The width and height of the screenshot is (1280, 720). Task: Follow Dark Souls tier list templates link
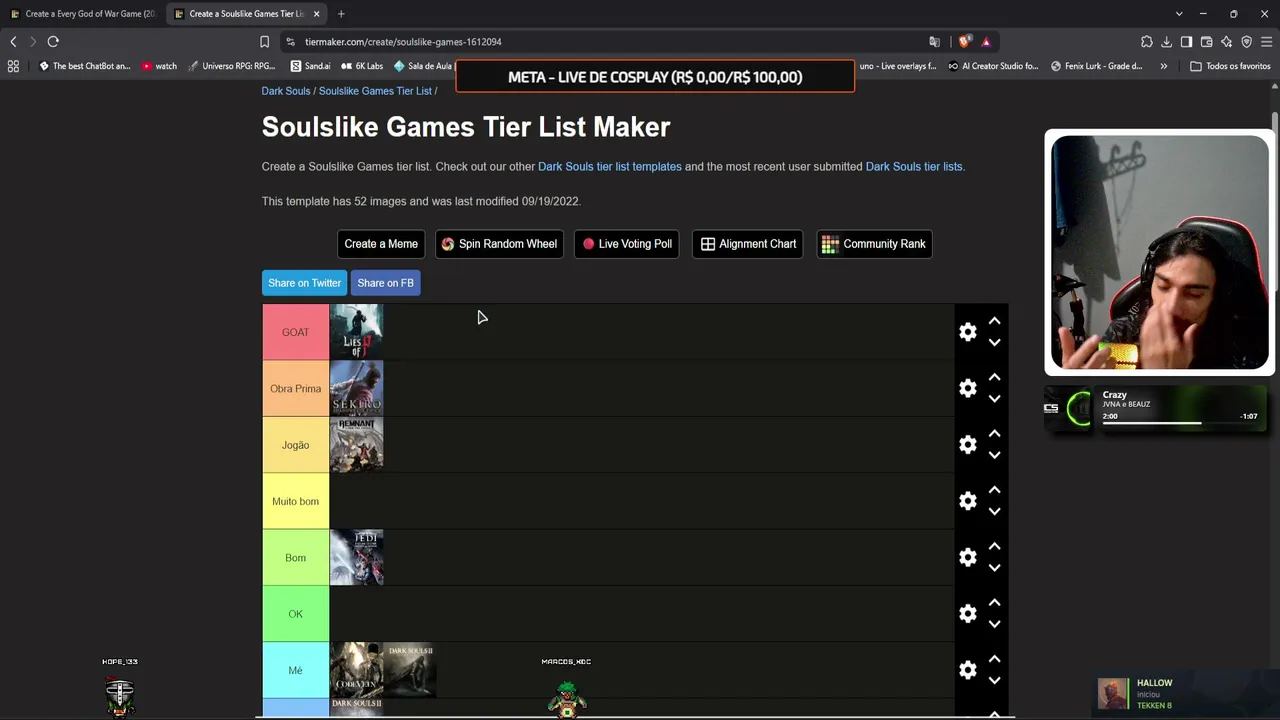(x=610, y=167)
